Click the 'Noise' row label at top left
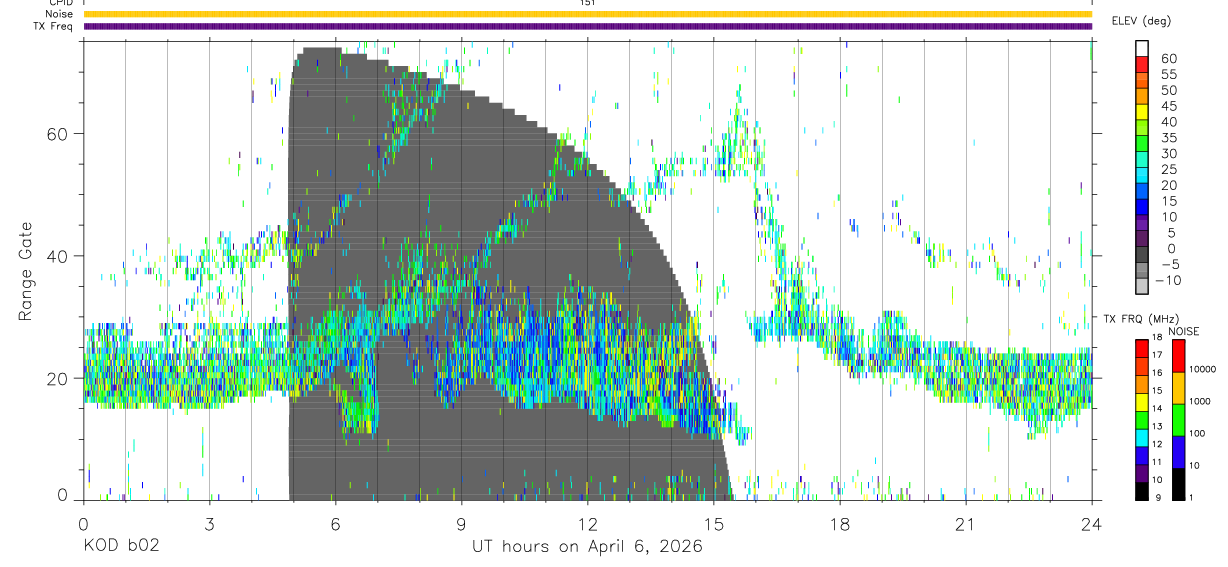 click(x=59, y=14)
